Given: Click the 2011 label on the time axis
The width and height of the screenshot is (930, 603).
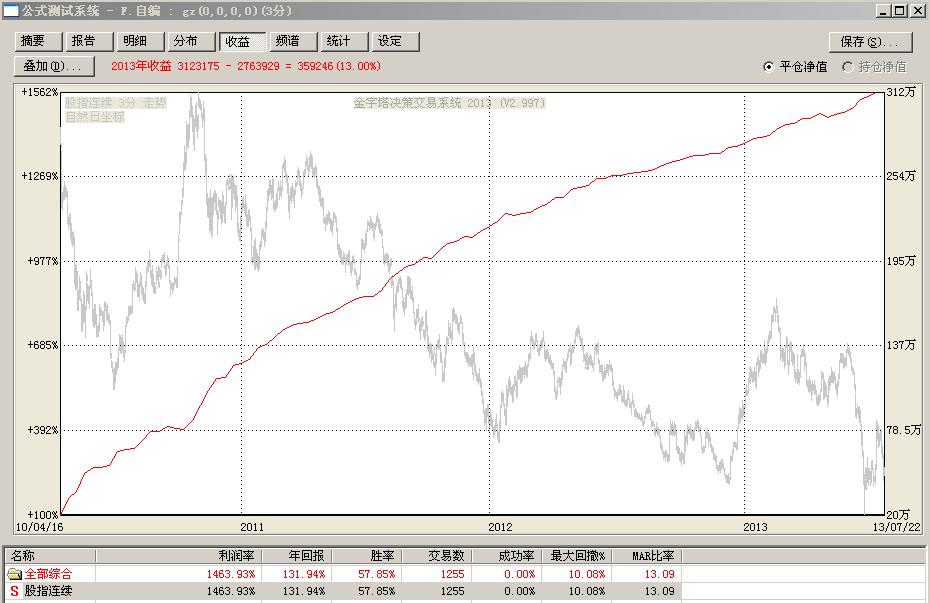Looking at the screenshot, I should (x=252, y=527).
